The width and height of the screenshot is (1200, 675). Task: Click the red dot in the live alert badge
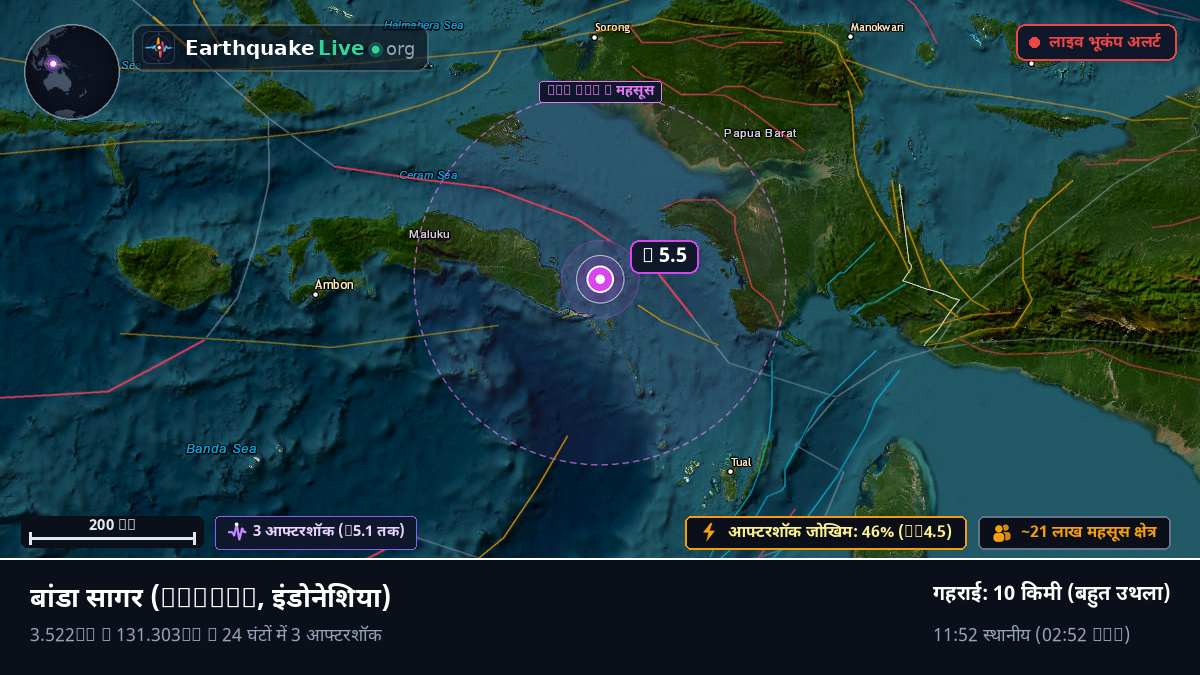coord(1035,43)
